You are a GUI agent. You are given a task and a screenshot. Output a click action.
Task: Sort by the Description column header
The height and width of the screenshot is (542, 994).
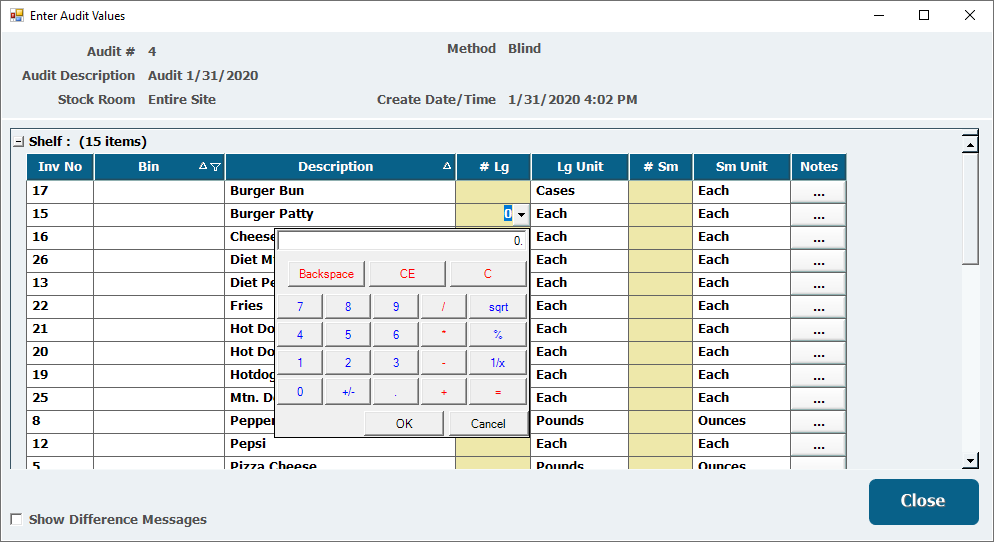pos(335,167)
